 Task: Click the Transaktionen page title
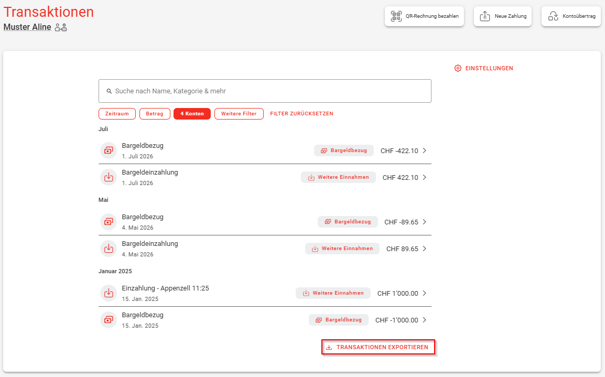click(49, 12)
